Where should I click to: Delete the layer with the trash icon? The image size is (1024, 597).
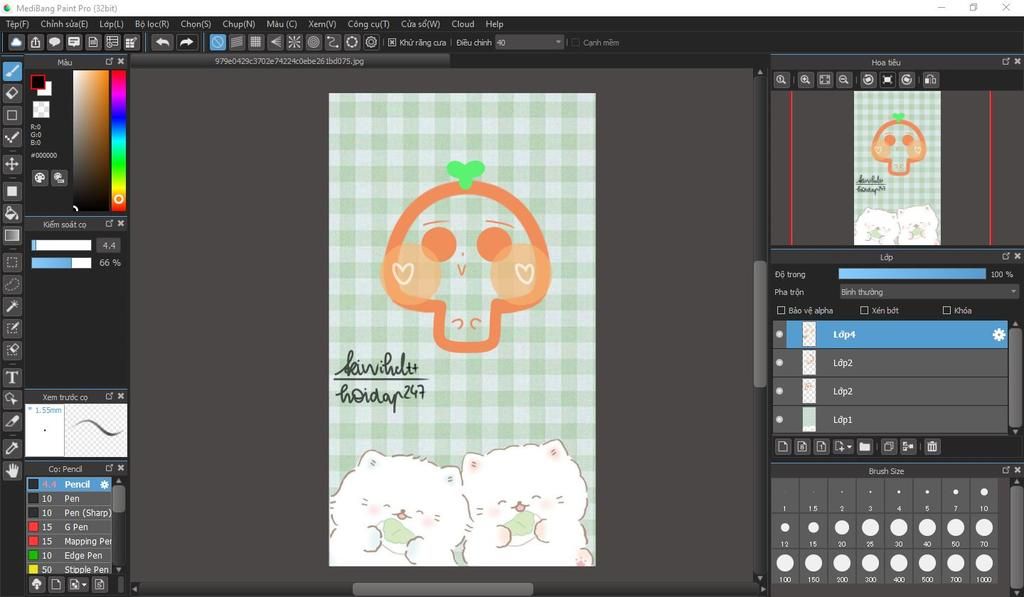pos(932,447)
